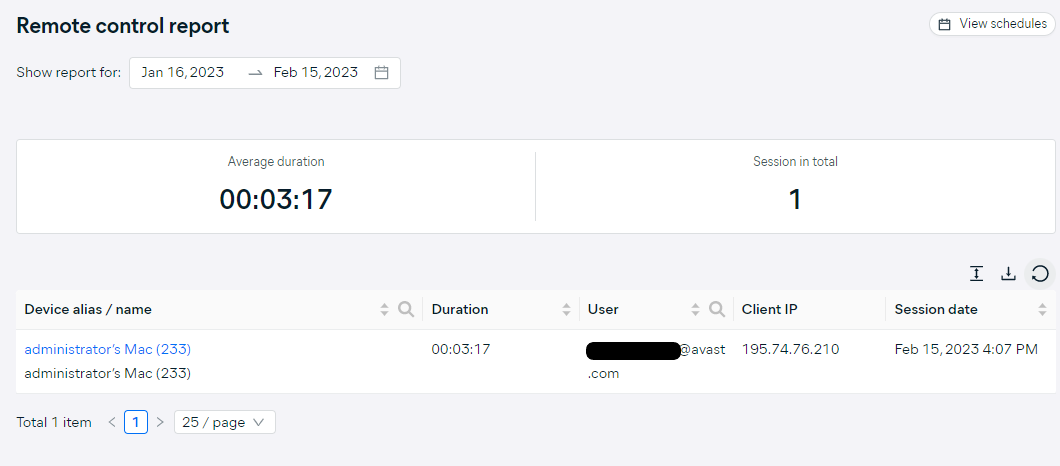
Task: Click the previous page arrow
Action: [112, 422]
